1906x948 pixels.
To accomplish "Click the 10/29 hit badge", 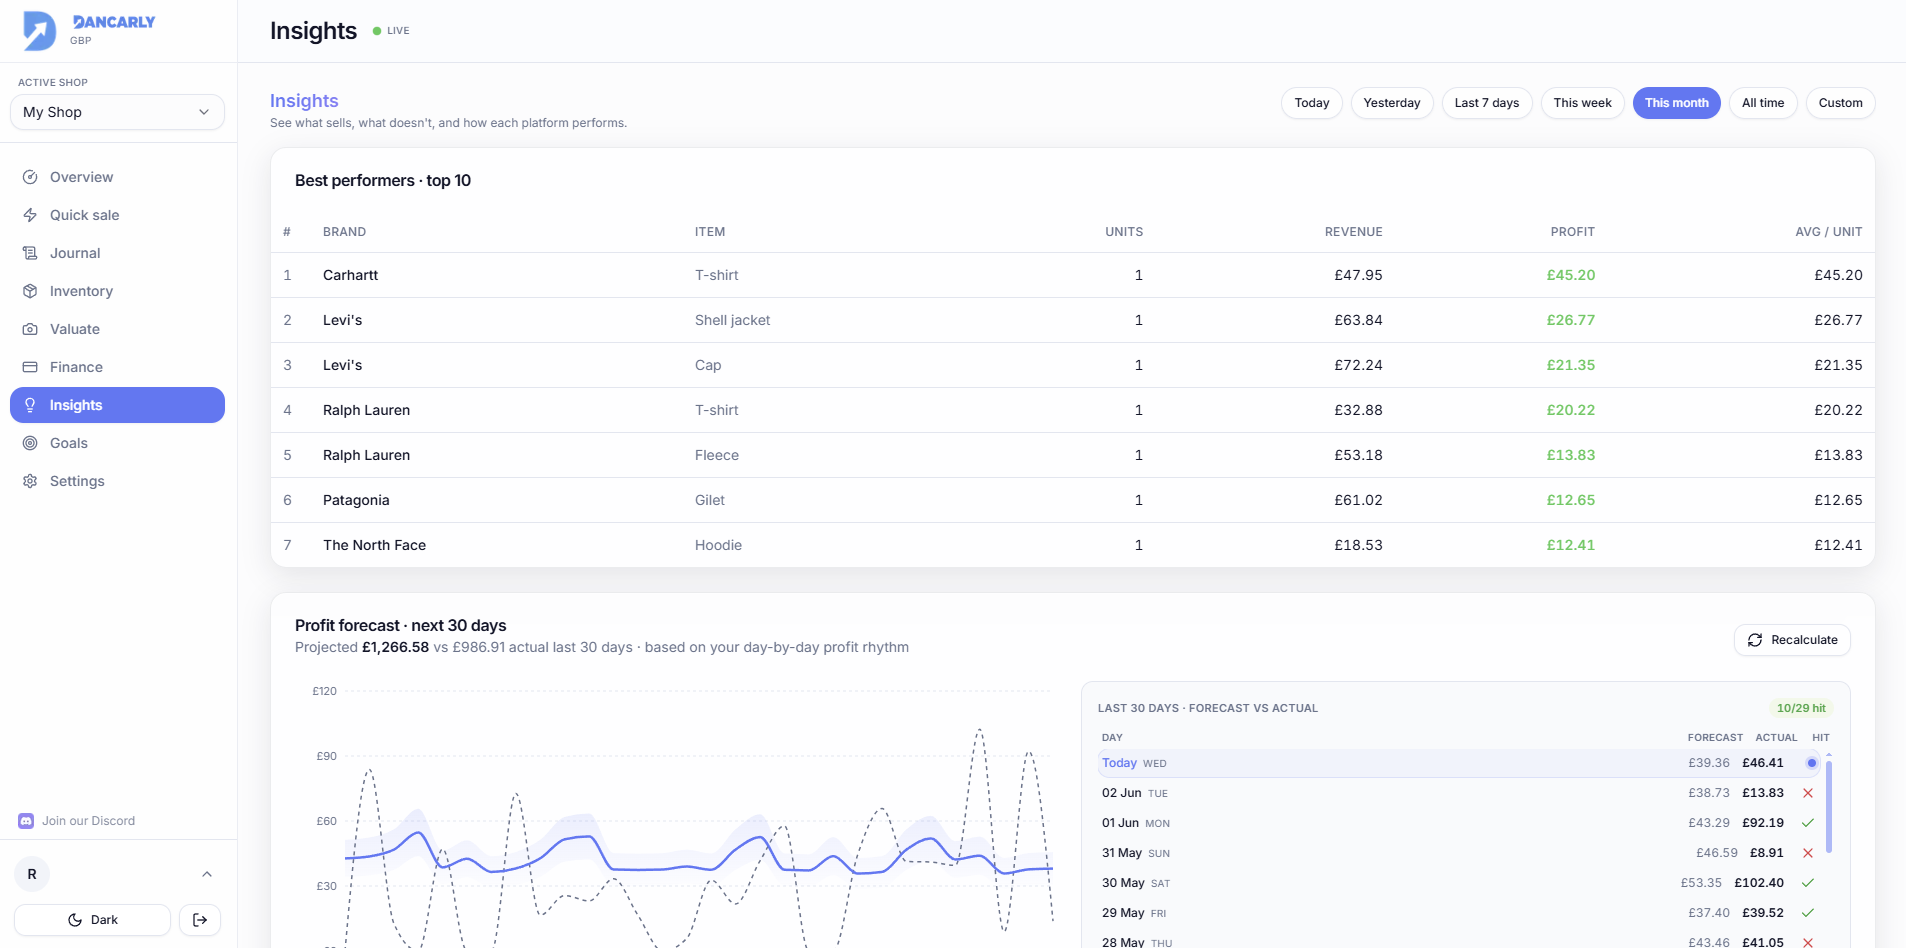I will (x=1801, y=708).
